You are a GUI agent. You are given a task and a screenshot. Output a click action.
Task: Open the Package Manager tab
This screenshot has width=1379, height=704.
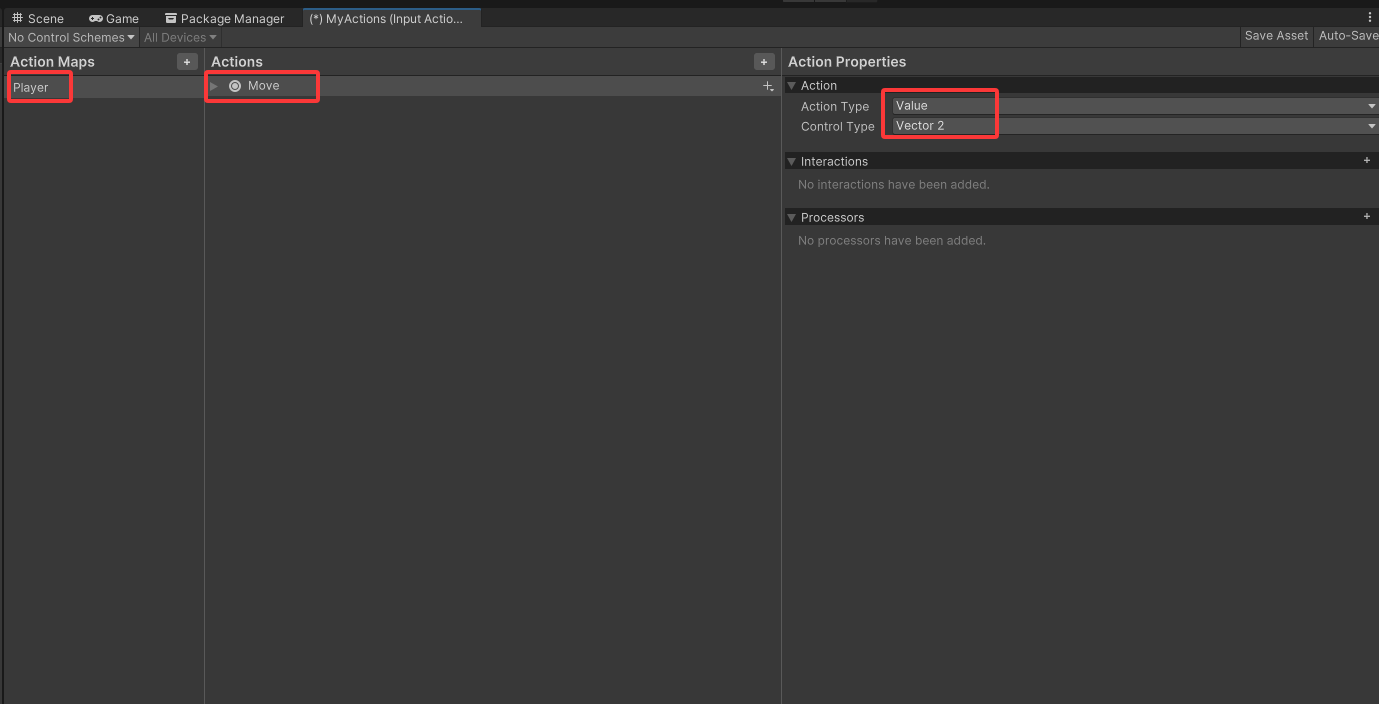224,18
